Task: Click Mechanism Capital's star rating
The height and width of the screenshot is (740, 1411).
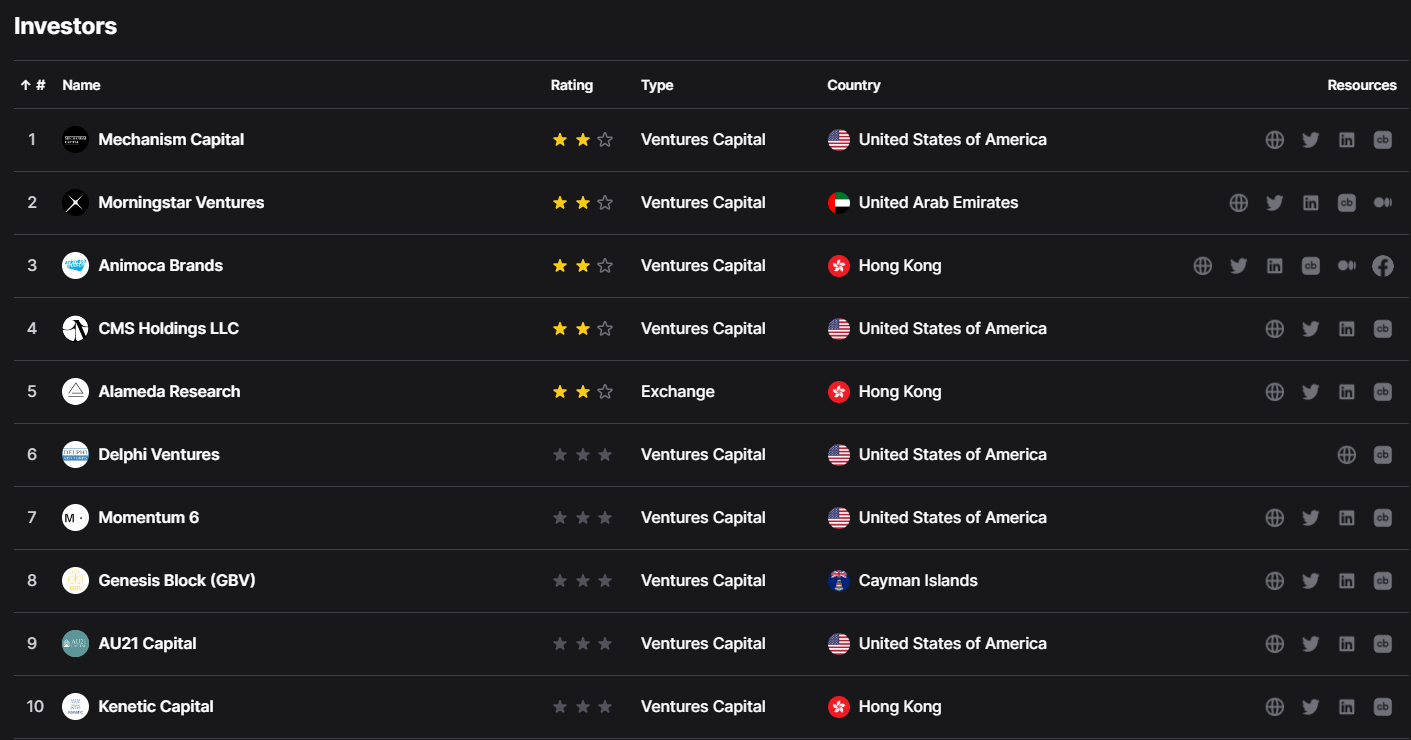Action: click(x=582, y=140)
